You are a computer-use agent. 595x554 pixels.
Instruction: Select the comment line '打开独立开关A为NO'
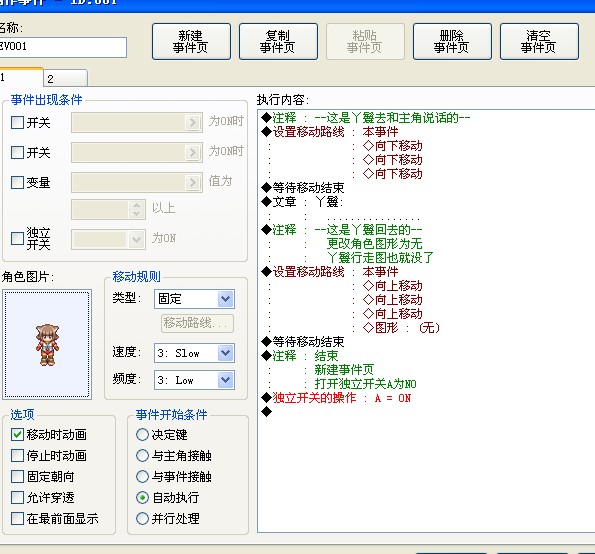365,384
